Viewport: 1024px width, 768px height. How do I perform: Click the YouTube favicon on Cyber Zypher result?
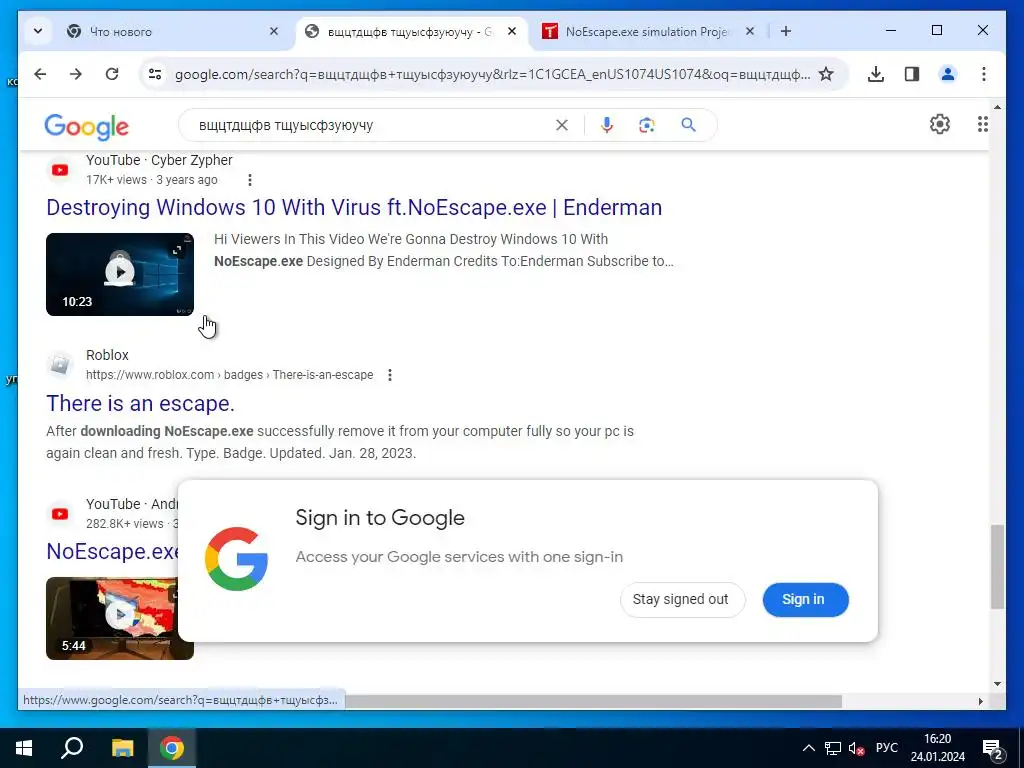(59, 170)
